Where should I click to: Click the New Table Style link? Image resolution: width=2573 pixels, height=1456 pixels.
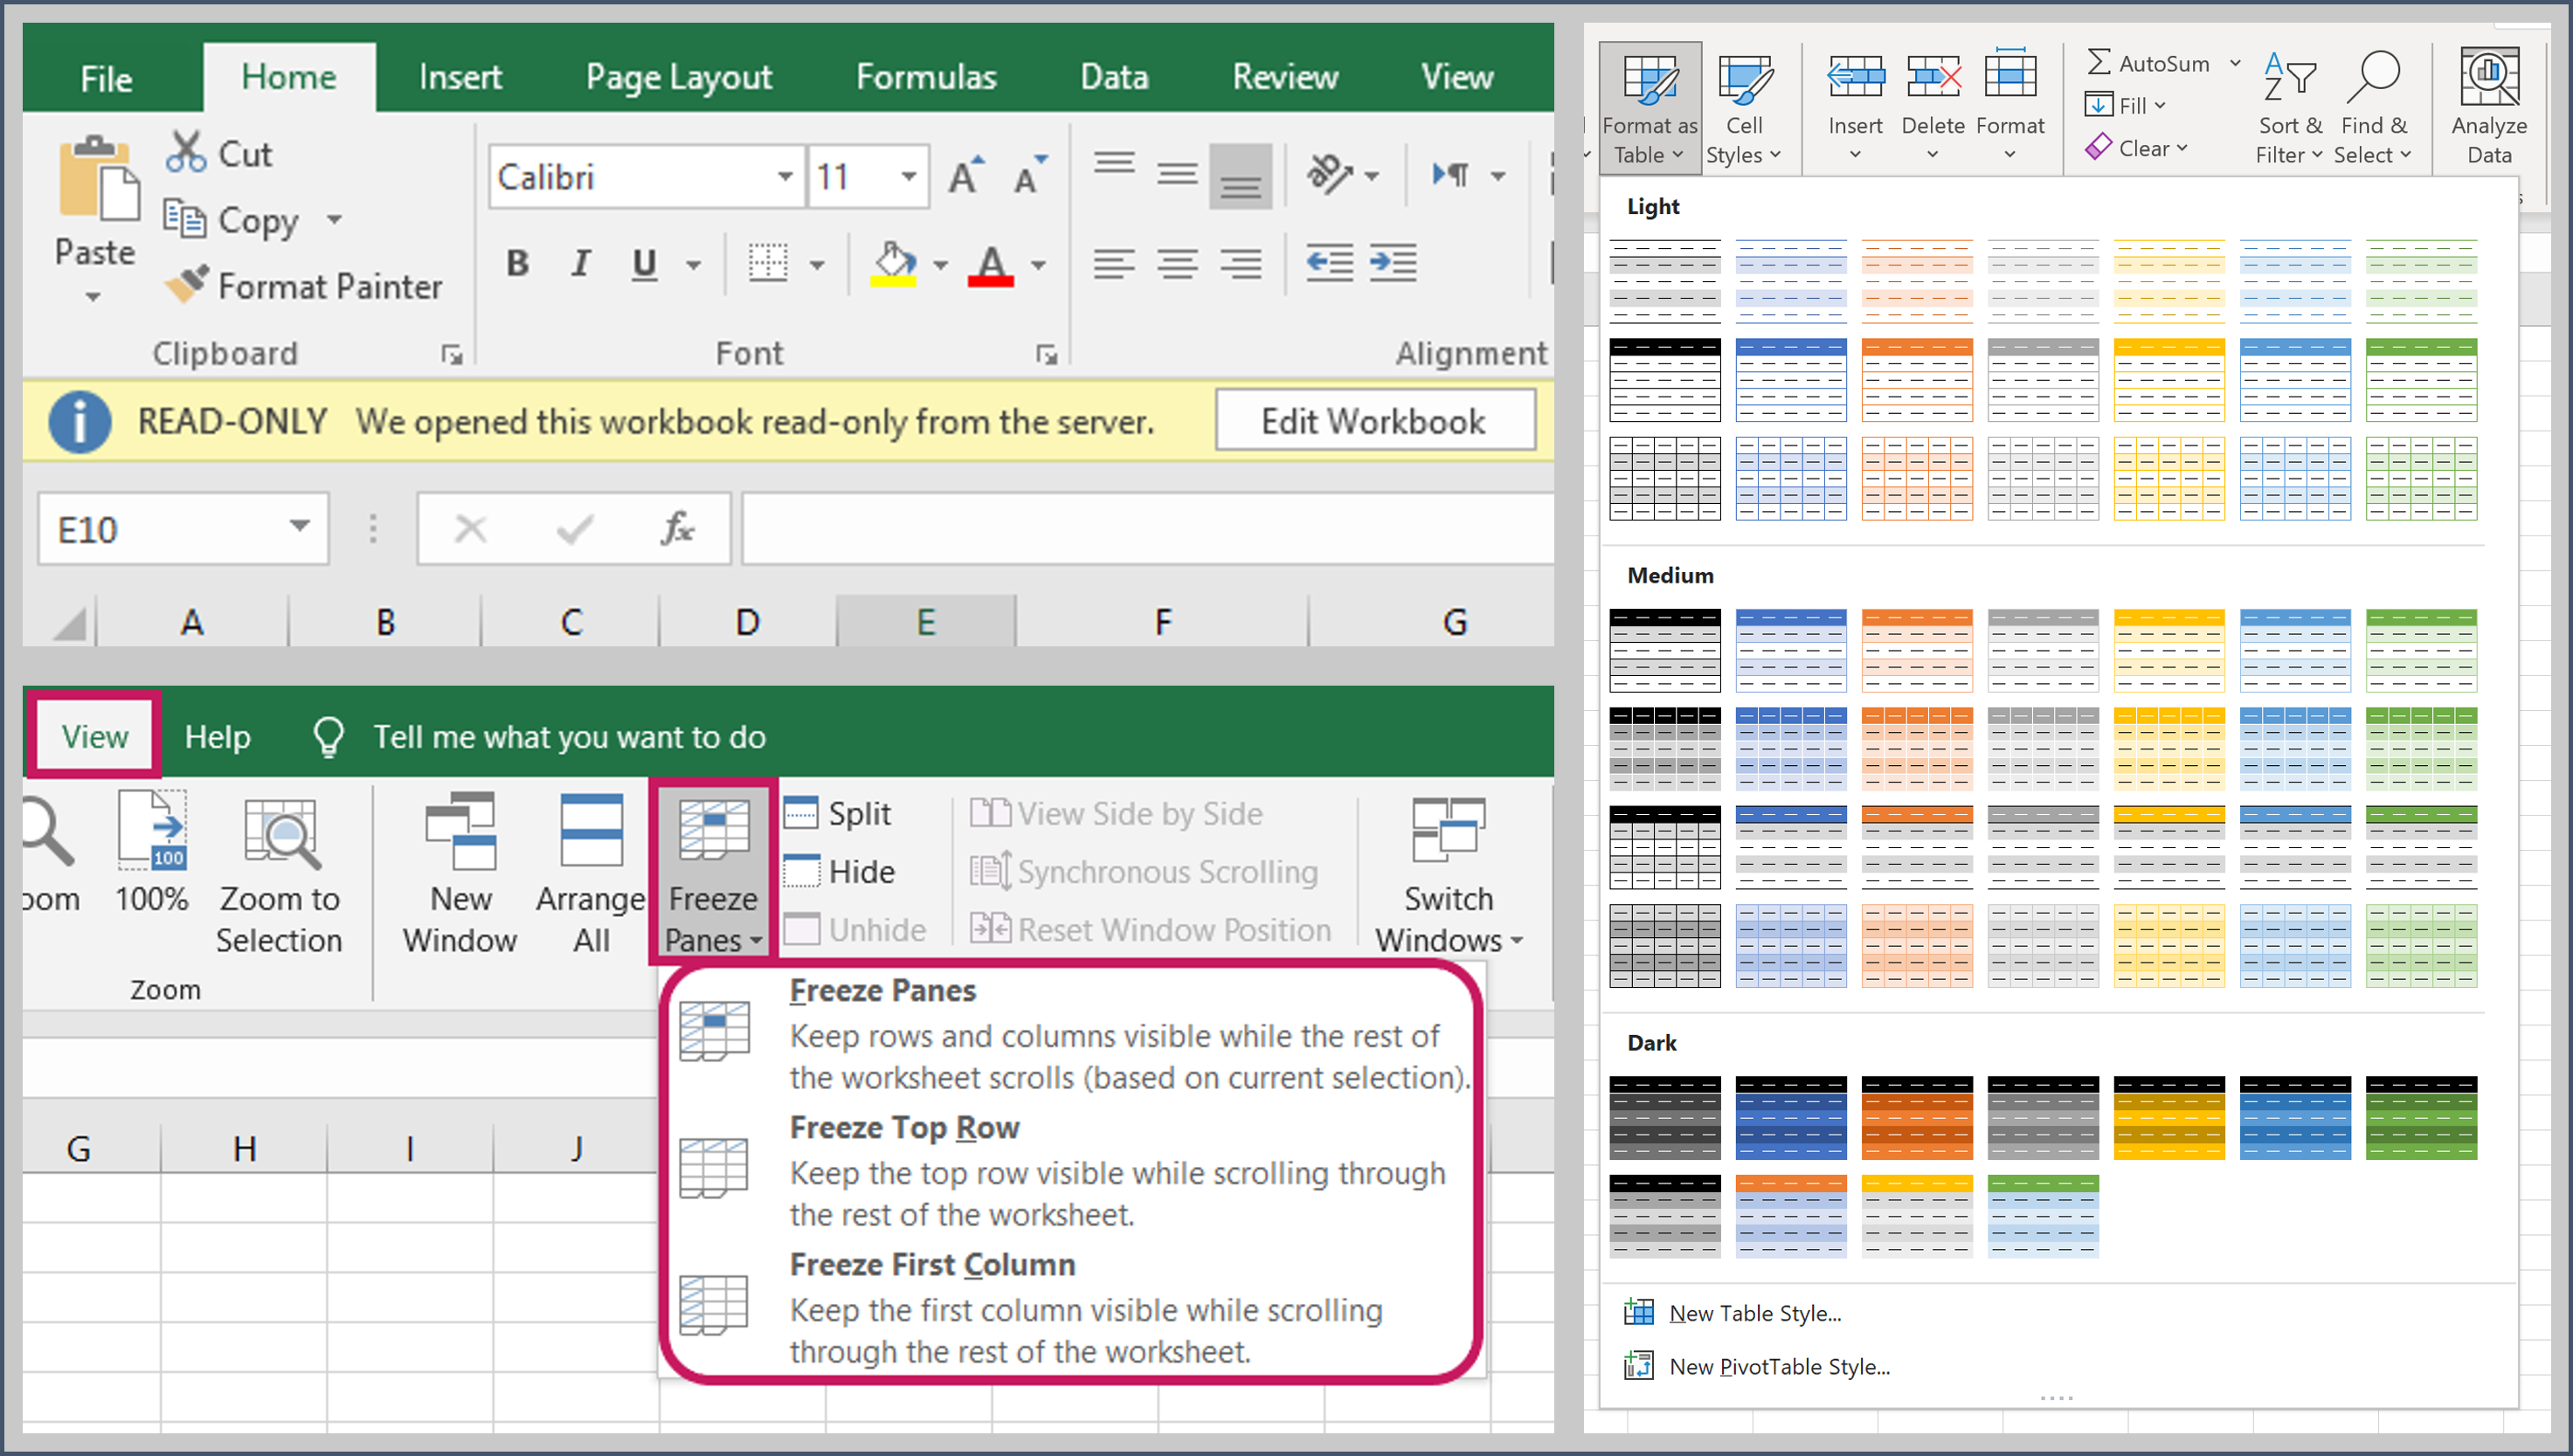[1755, 1312]
